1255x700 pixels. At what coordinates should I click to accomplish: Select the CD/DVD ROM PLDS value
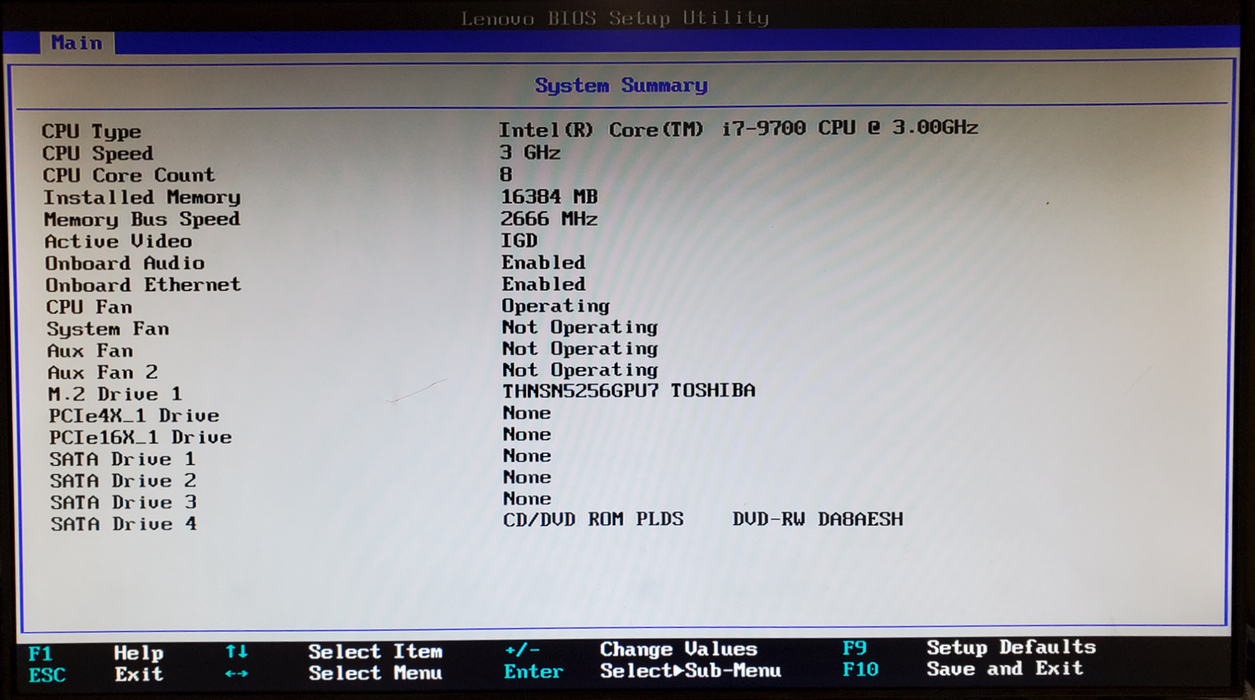click(x=594, y=520)
